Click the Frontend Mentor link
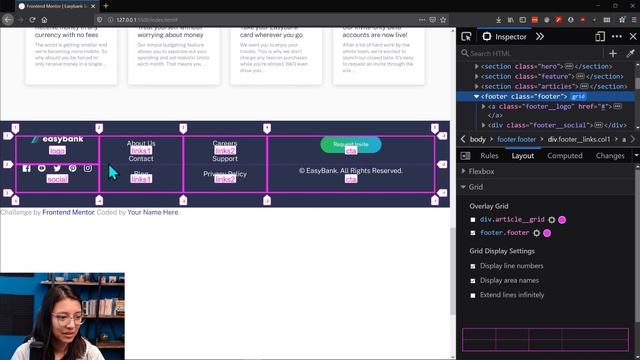Image resolution: width=640 pixels, height=360 pixels. pyautogui.click(x=68, y=213)
